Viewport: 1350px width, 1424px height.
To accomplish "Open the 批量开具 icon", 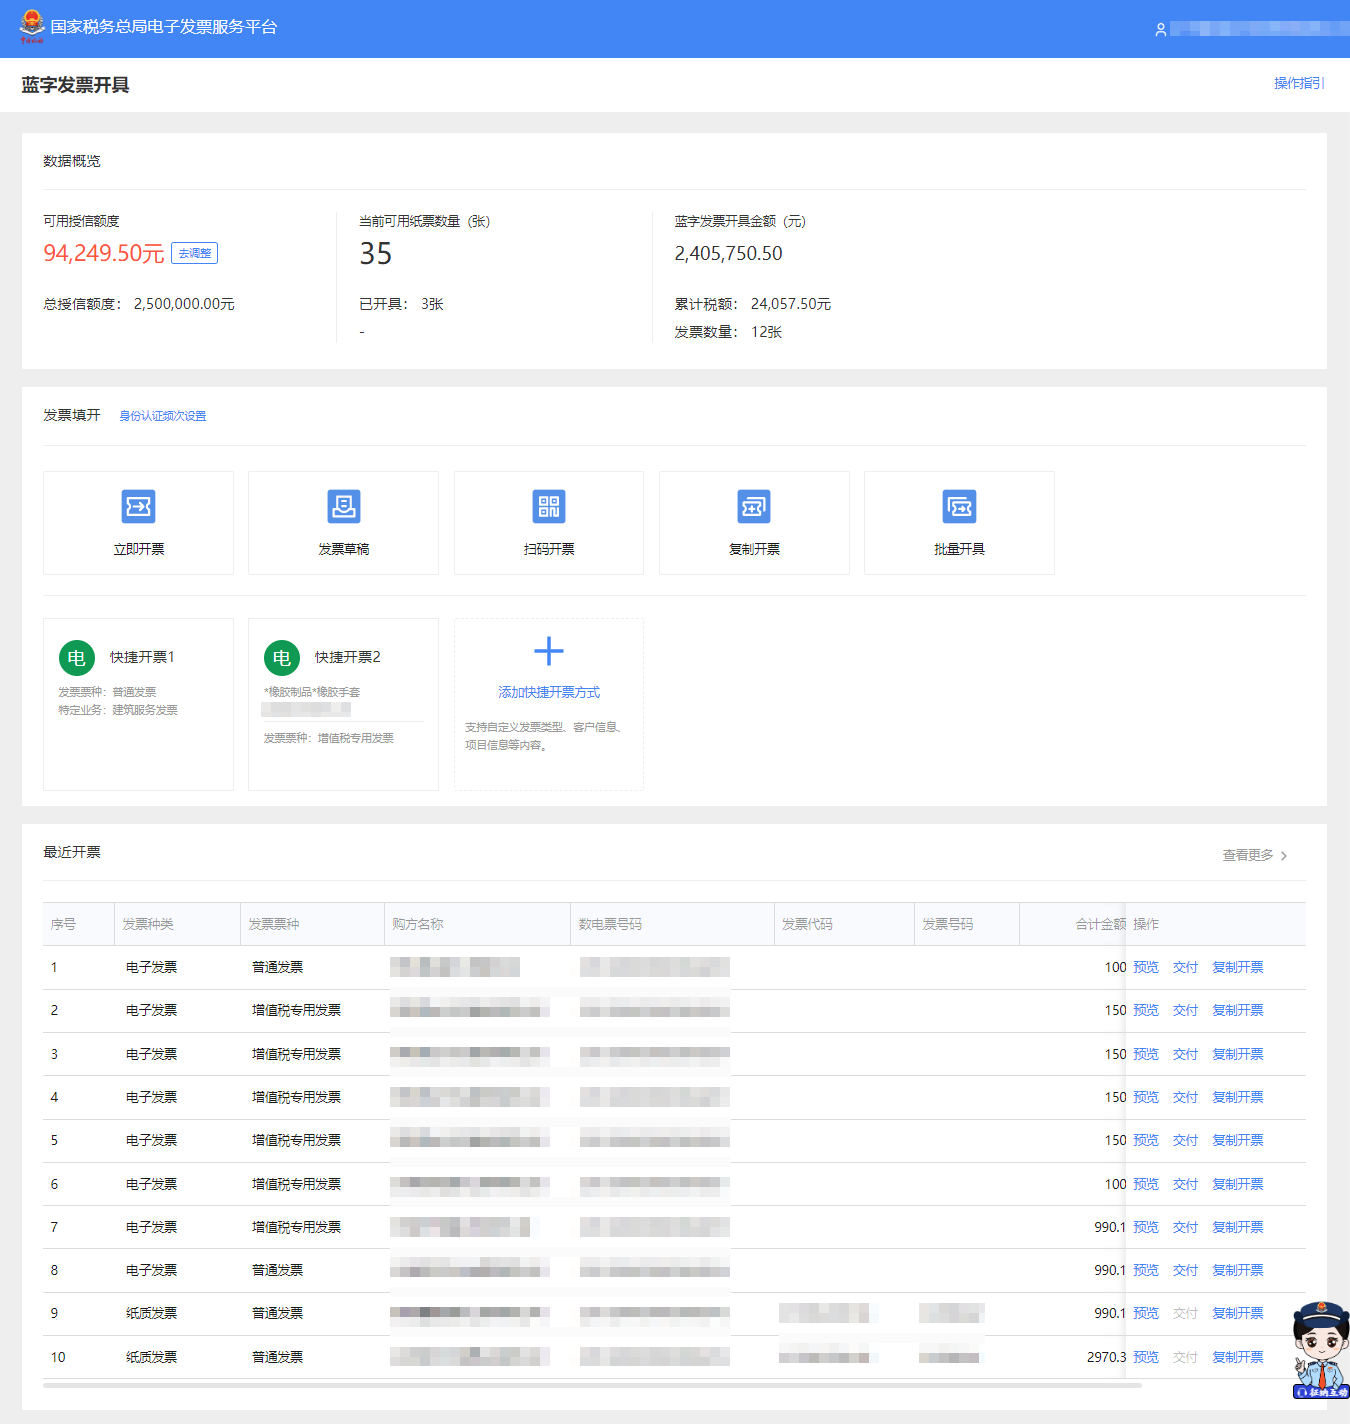I will (x=958, y=507).
